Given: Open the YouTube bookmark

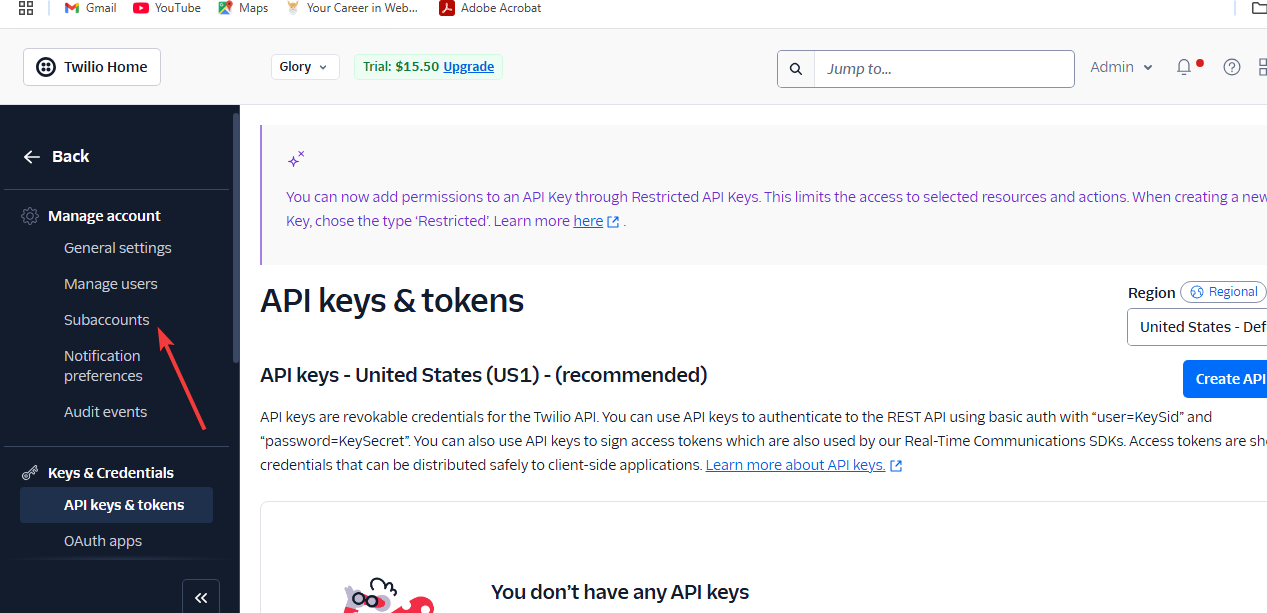Looking at the screenshot, I should (x=167, y=8).
